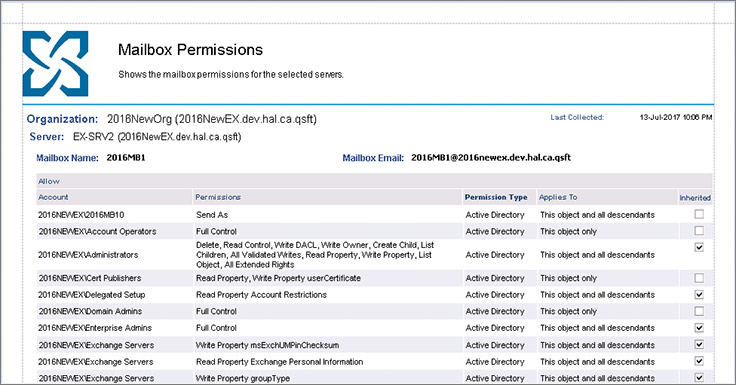736x385 pixels.
Task: Click the Allow section label
Action: tap(49, 181)
